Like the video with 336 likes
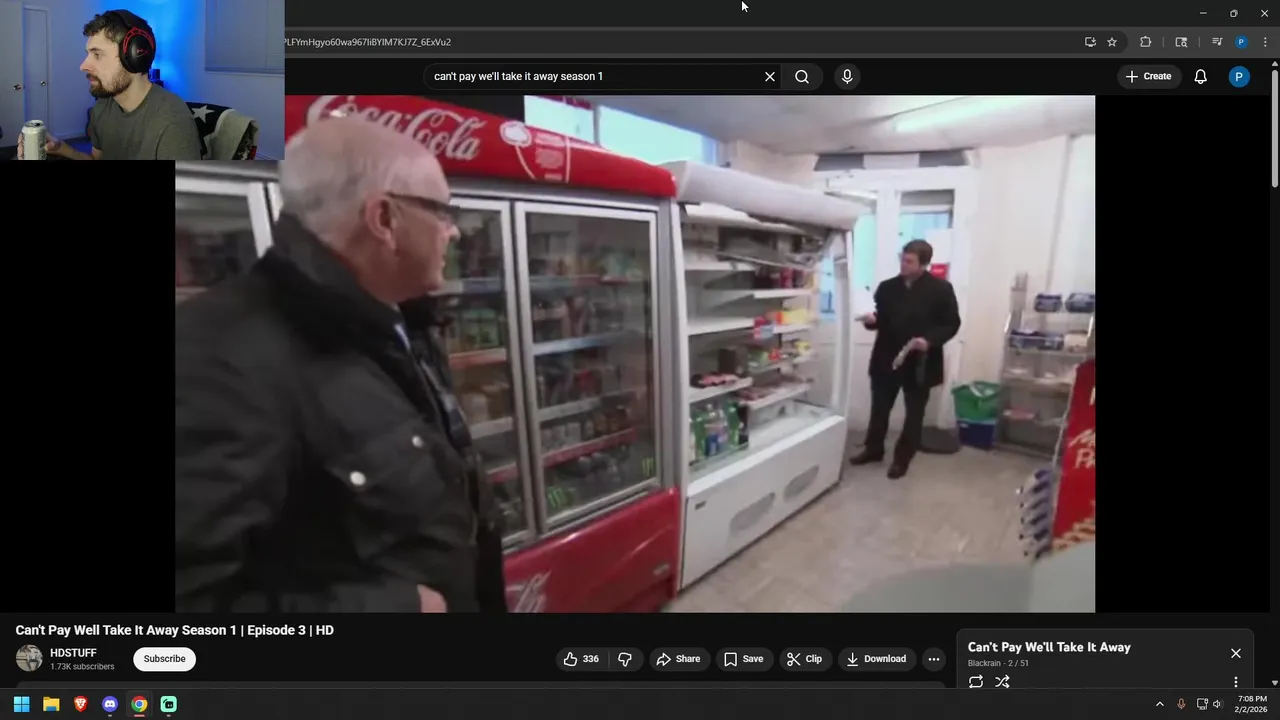 coord(581,659)
